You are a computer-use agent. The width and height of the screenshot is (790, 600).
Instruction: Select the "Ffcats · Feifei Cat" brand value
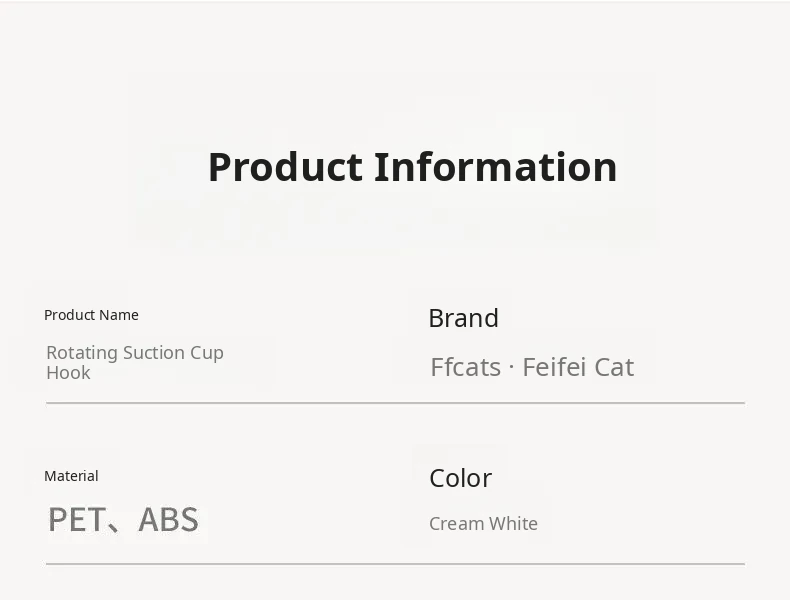532,367
